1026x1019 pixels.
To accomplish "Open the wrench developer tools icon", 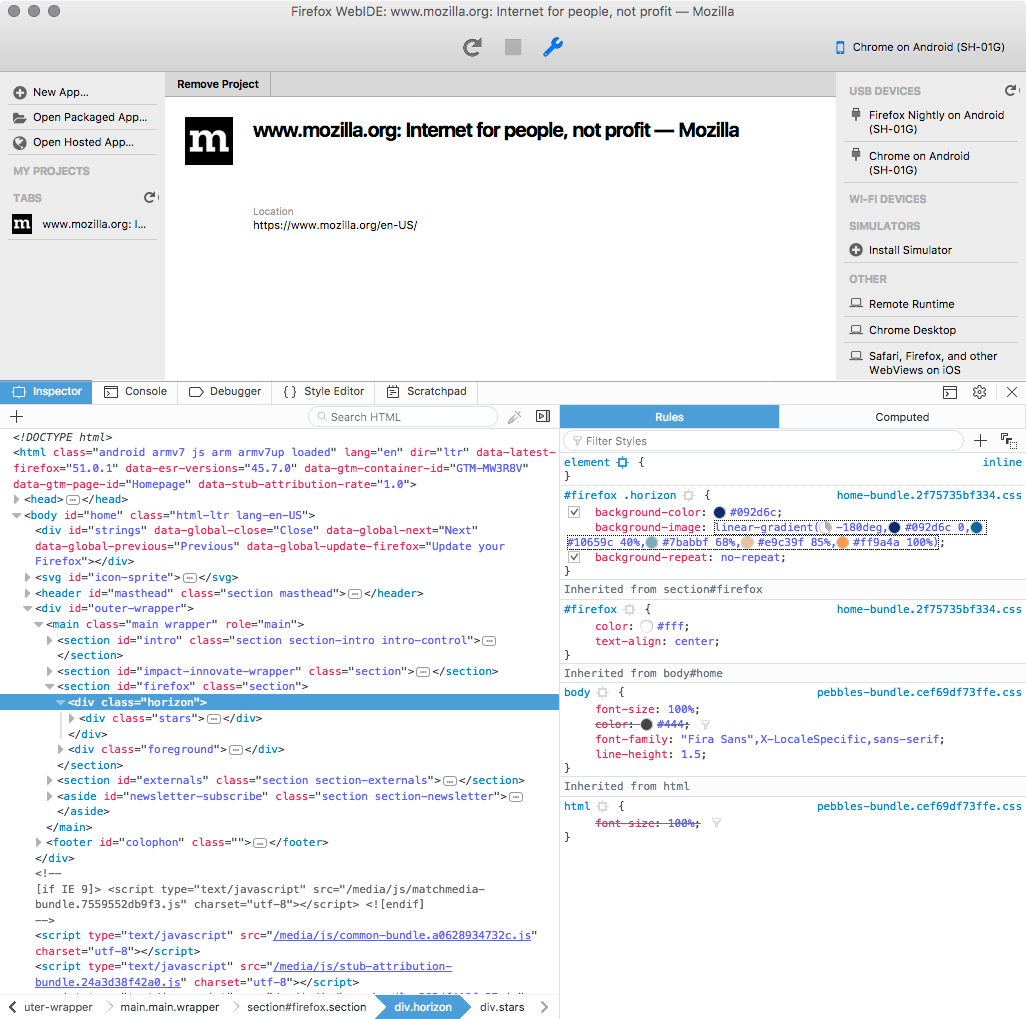I will click(x=553, y=47).
